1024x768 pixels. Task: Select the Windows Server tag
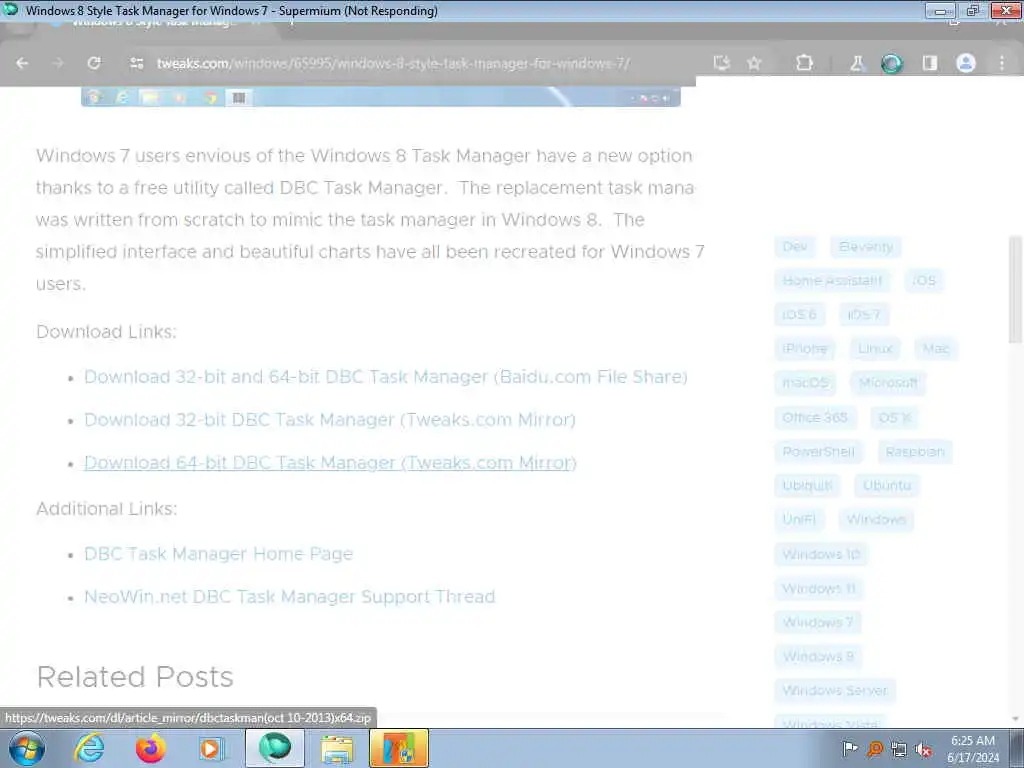coord(835,690)
